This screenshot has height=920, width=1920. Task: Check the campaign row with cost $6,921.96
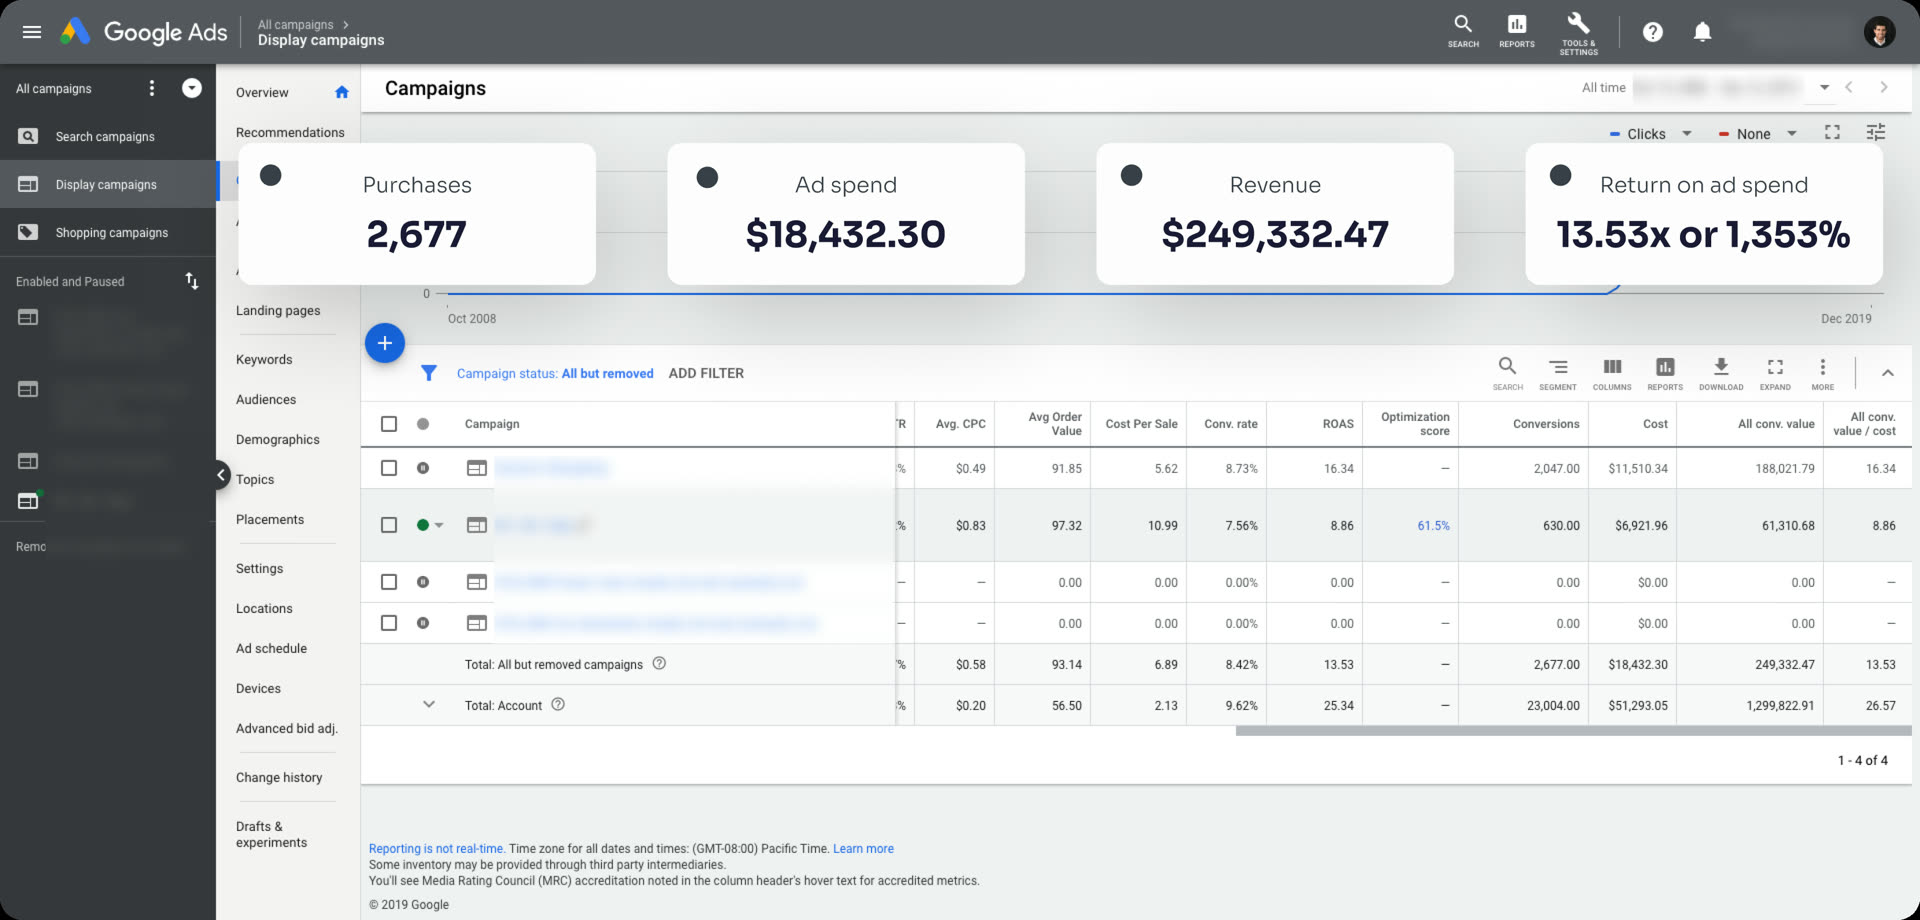click(389, 525)
